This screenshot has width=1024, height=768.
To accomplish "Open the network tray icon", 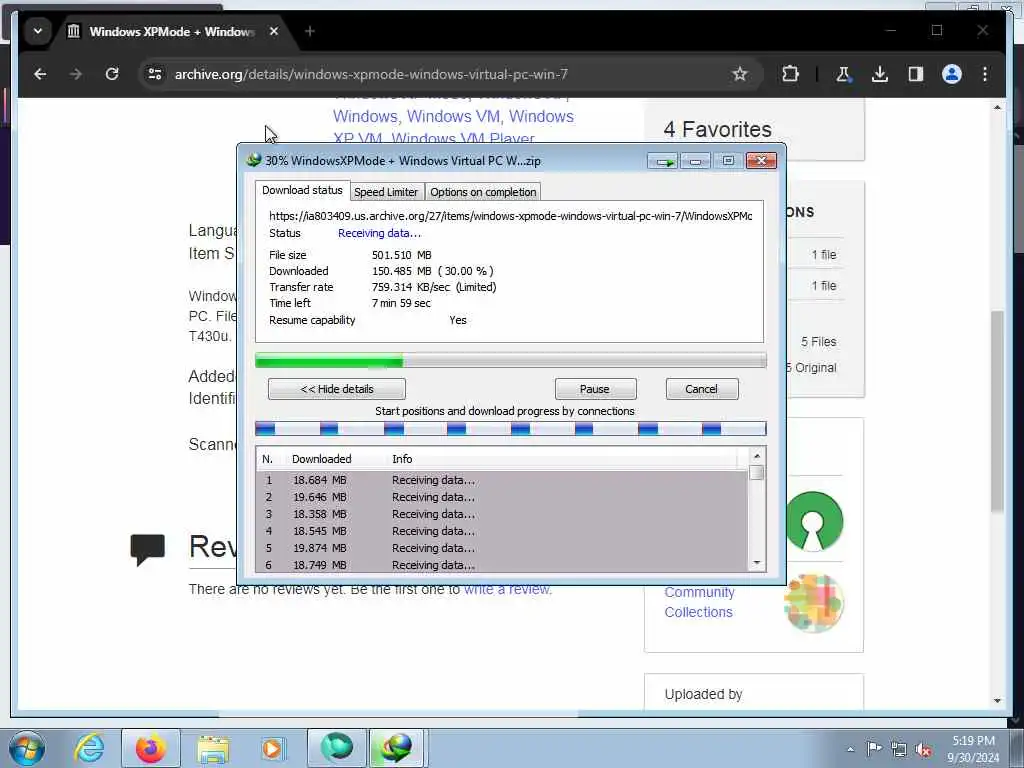I will (x=899, y=749).
